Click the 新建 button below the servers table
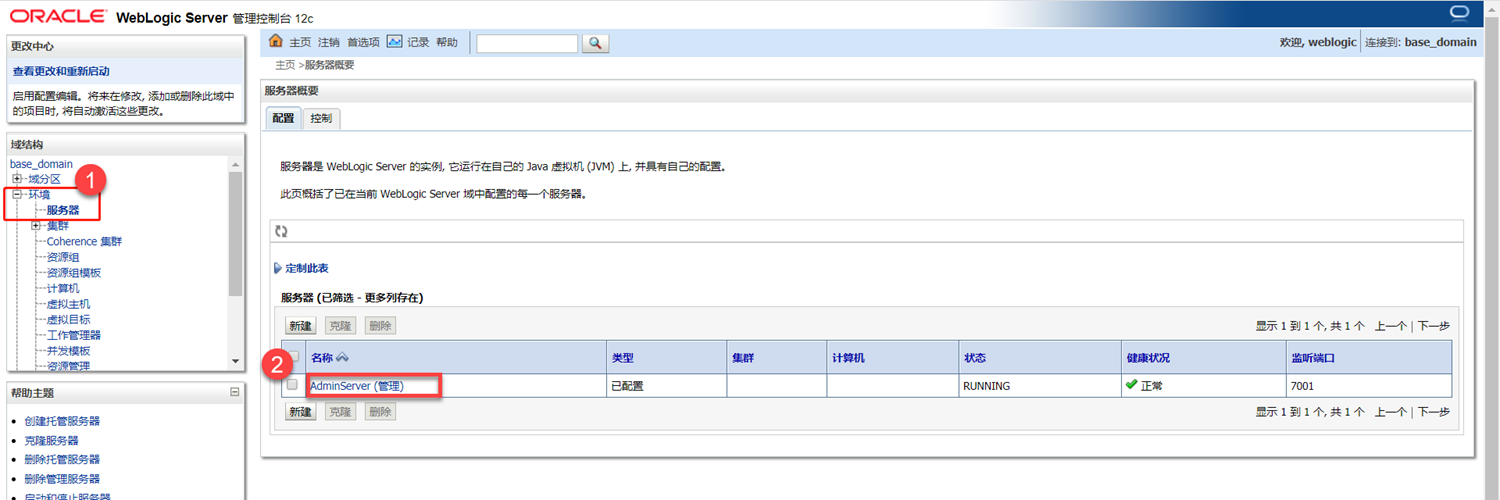 (x=301, y=412)
